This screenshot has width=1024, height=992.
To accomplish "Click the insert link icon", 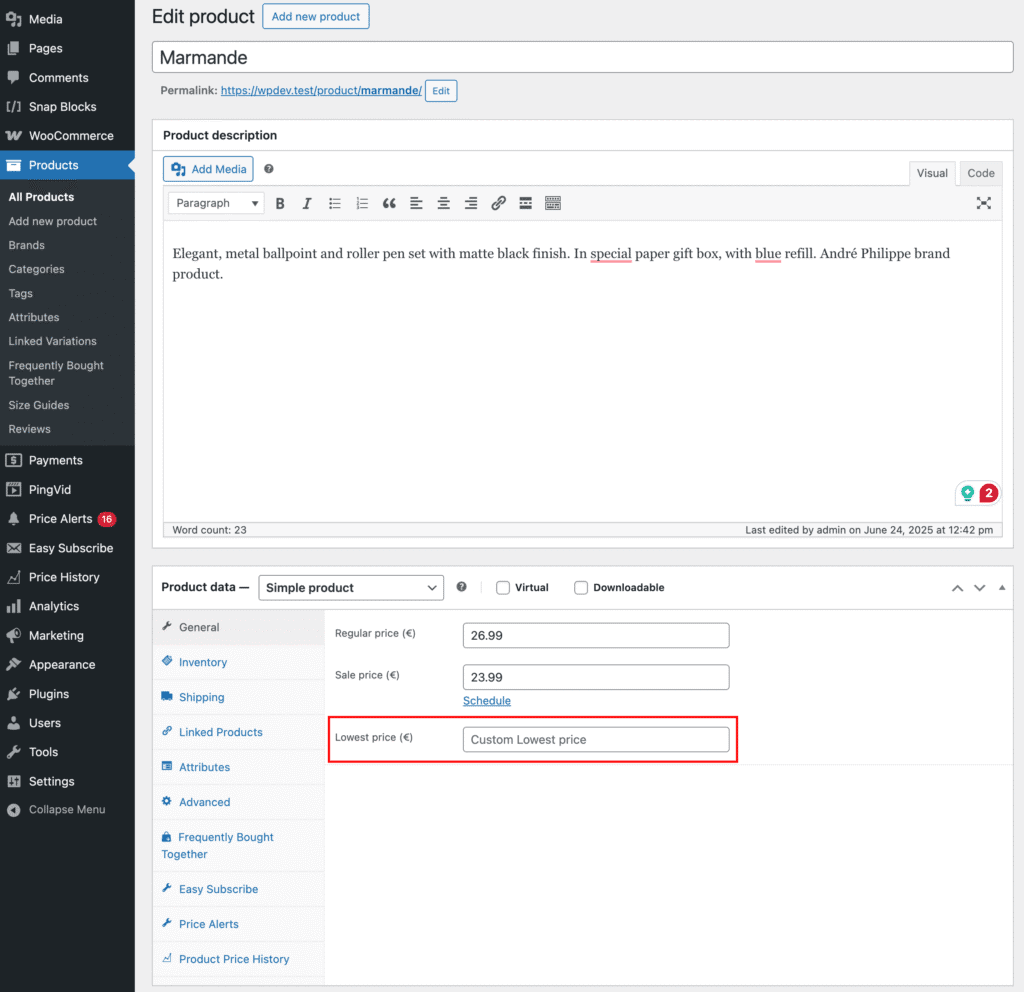I will point(498,203).
